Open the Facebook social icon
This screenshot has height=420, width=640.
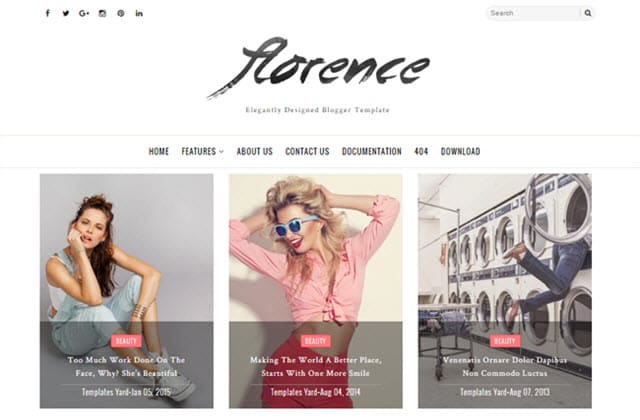[x=48, y=13]
